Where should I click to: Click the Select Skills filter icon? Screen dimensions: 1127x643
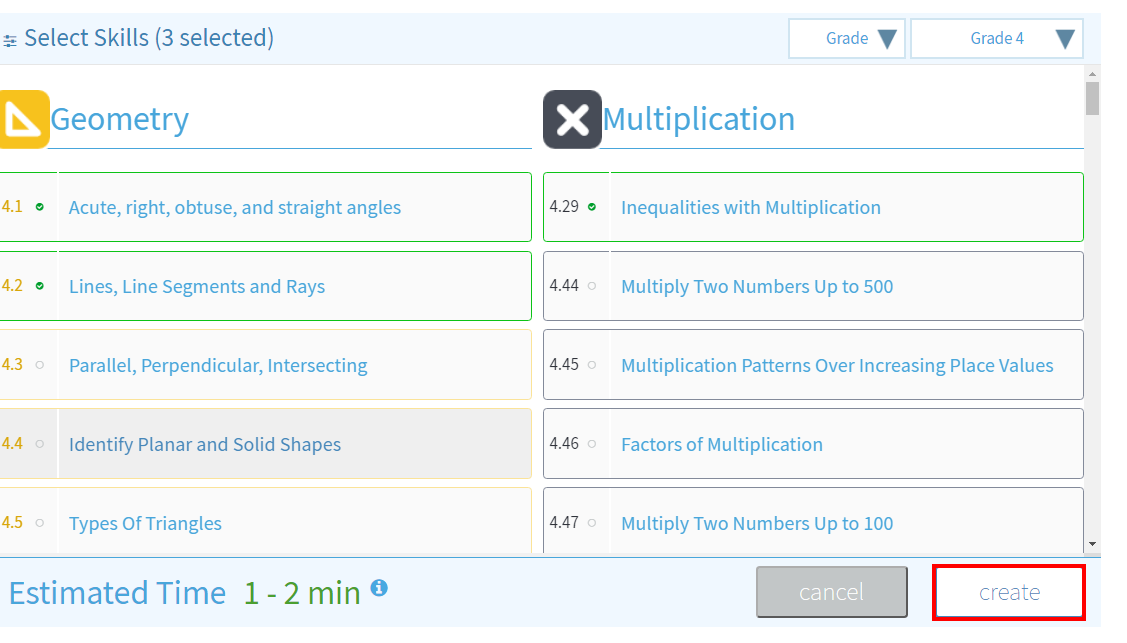(10, 41)
